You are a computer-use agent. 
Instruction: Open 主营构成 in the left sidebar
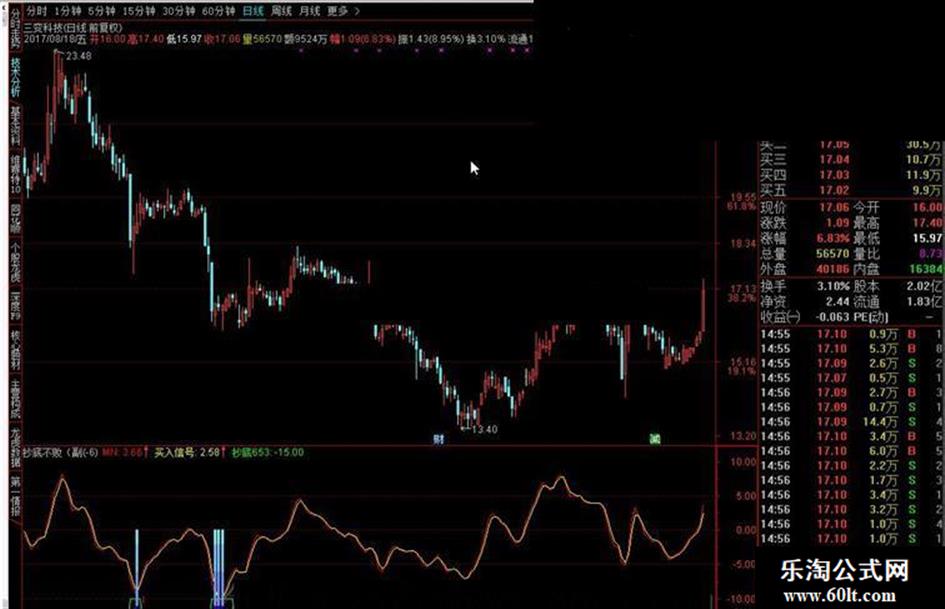15,399
